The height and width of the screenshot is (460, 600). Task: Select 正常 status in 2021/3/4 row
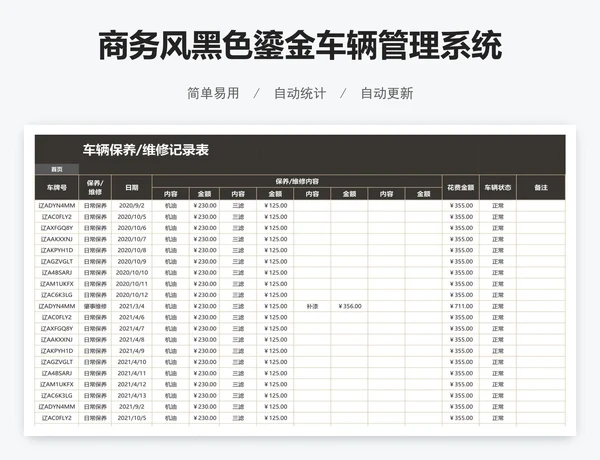tap(497, 306)
